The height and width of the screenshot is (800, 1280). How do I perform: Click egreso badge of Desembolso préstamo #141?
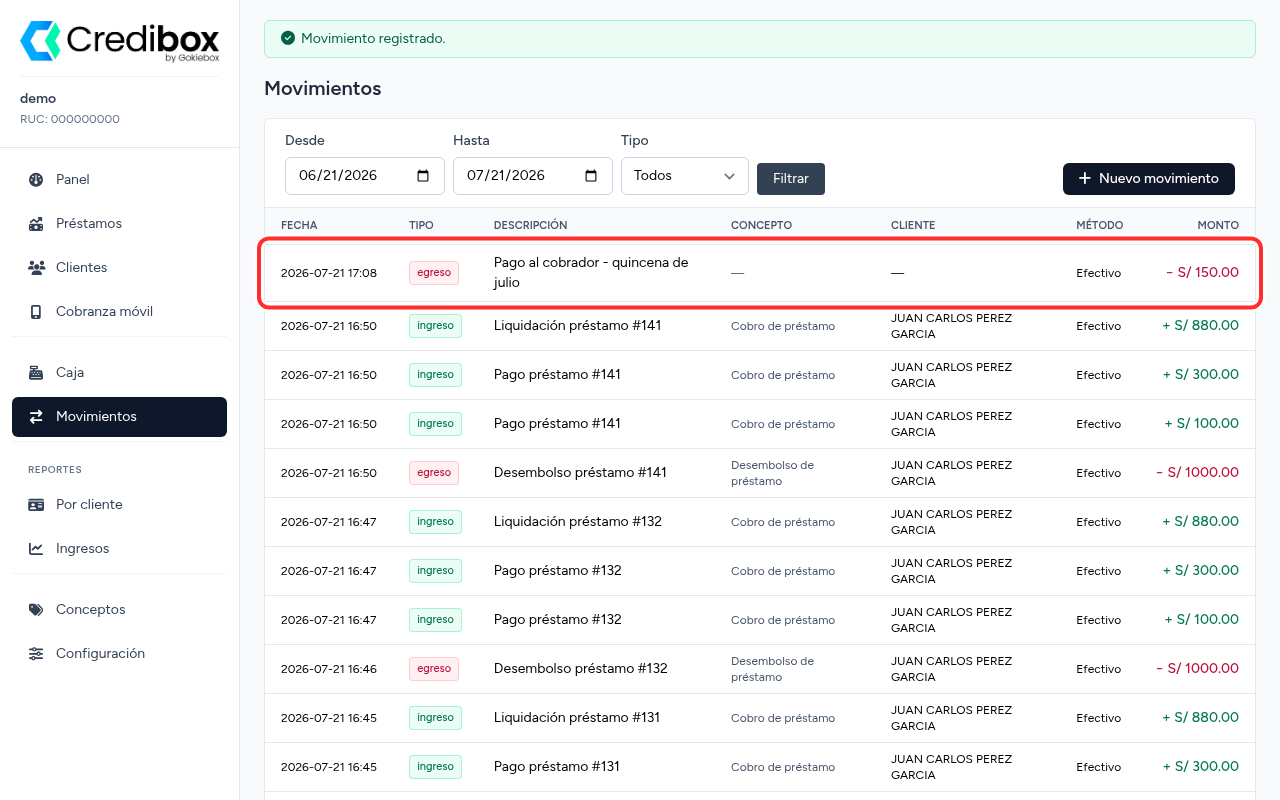click(x=434, y=473)
